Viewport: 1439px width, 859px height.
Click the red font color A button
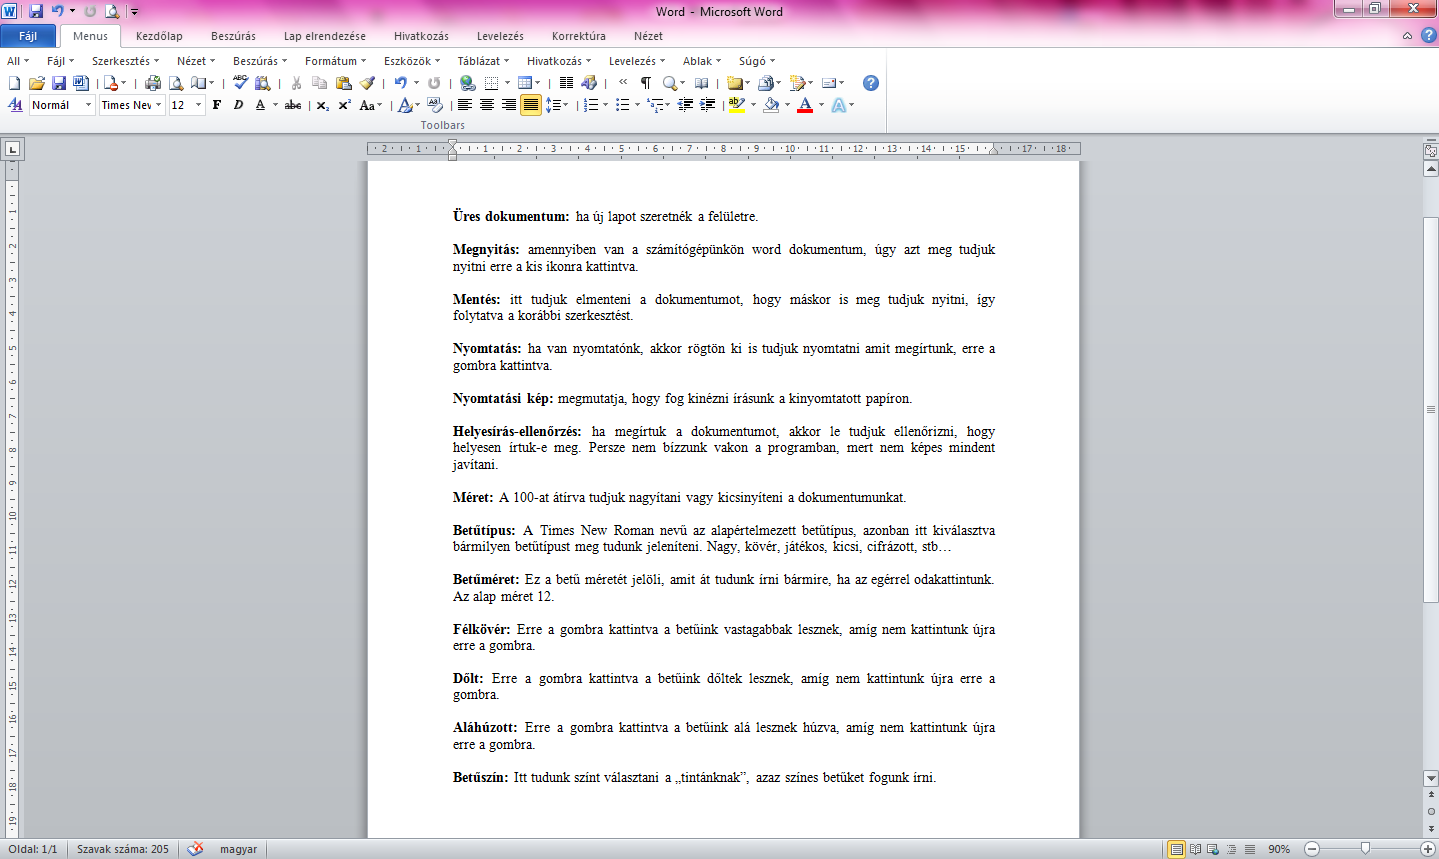tap(805, 105)
